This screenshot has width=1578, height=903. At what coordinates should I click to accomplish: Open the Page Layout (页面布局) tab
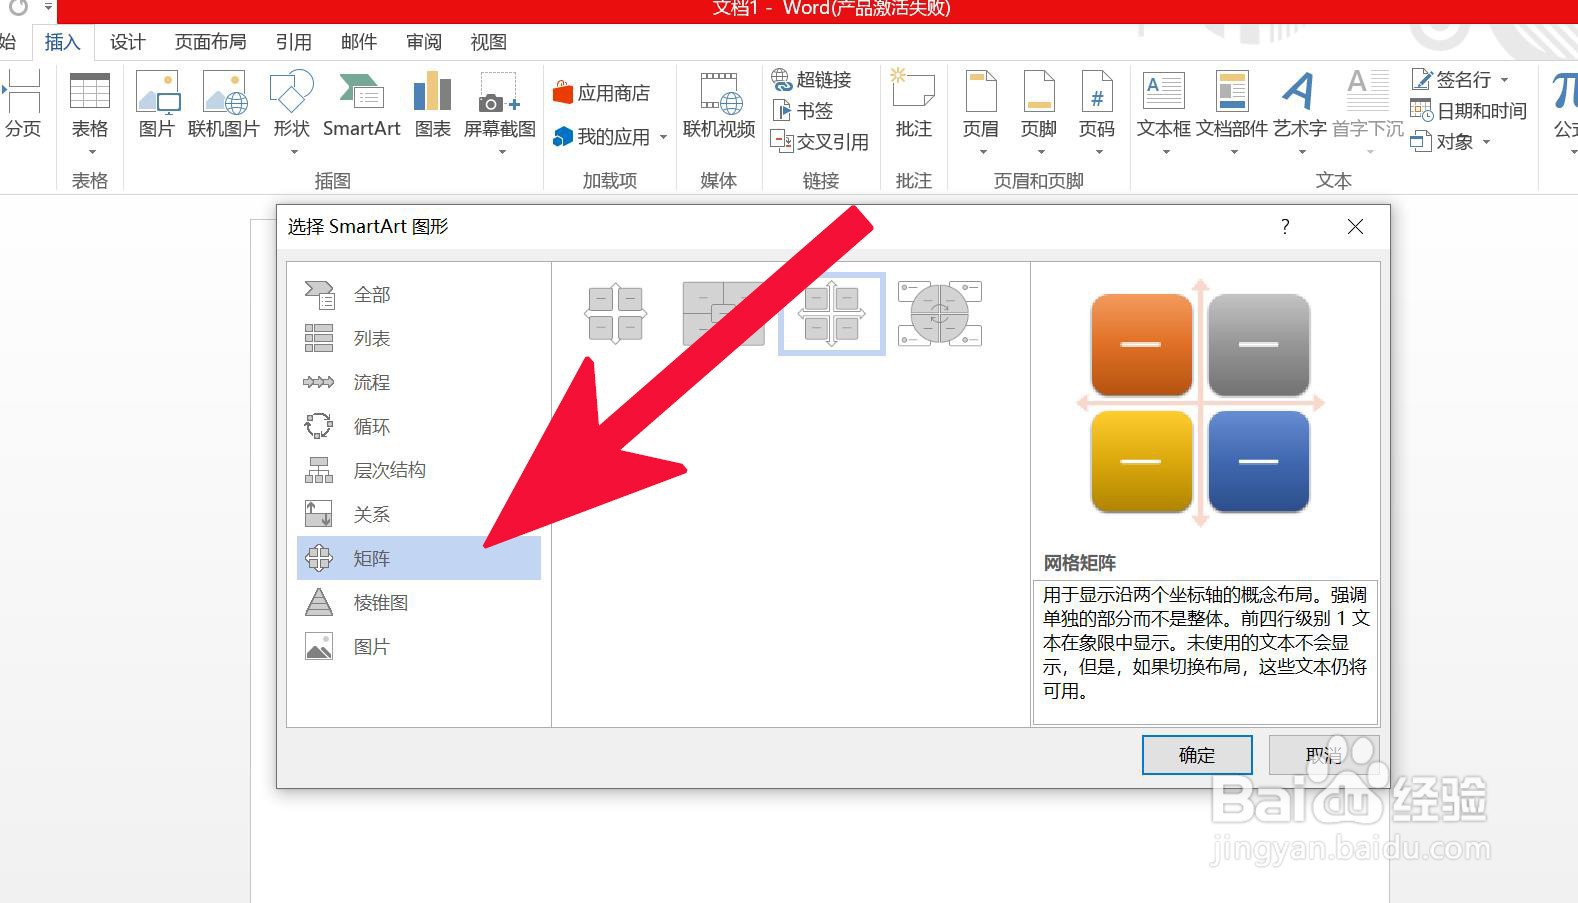[x=210, y=42]
